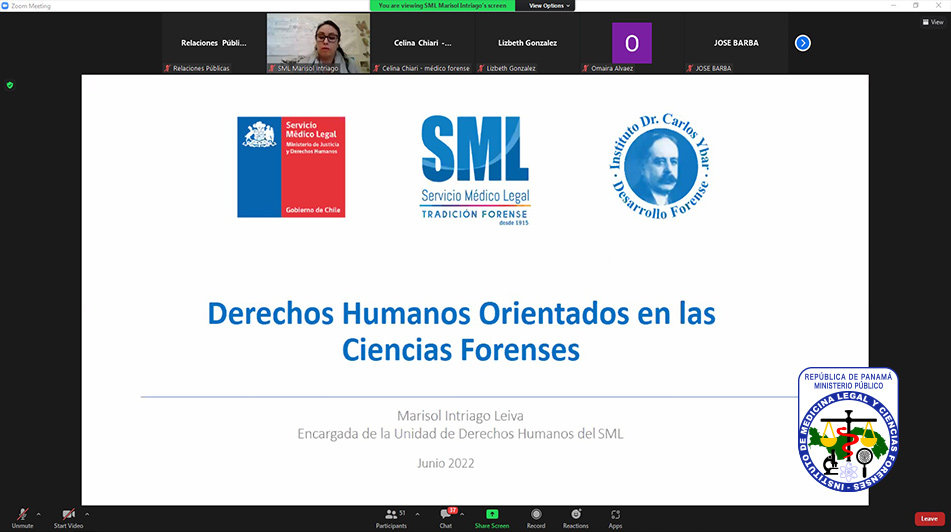Change layout with View button

tap(933, 22)
